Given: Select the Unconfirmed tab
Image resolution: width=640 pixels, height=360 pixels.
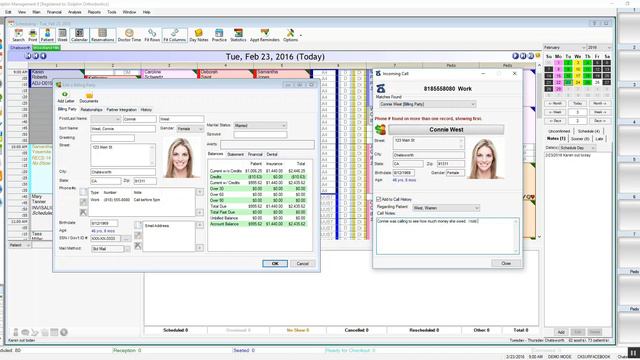Looking at the screenshot, I should (559, 131).
